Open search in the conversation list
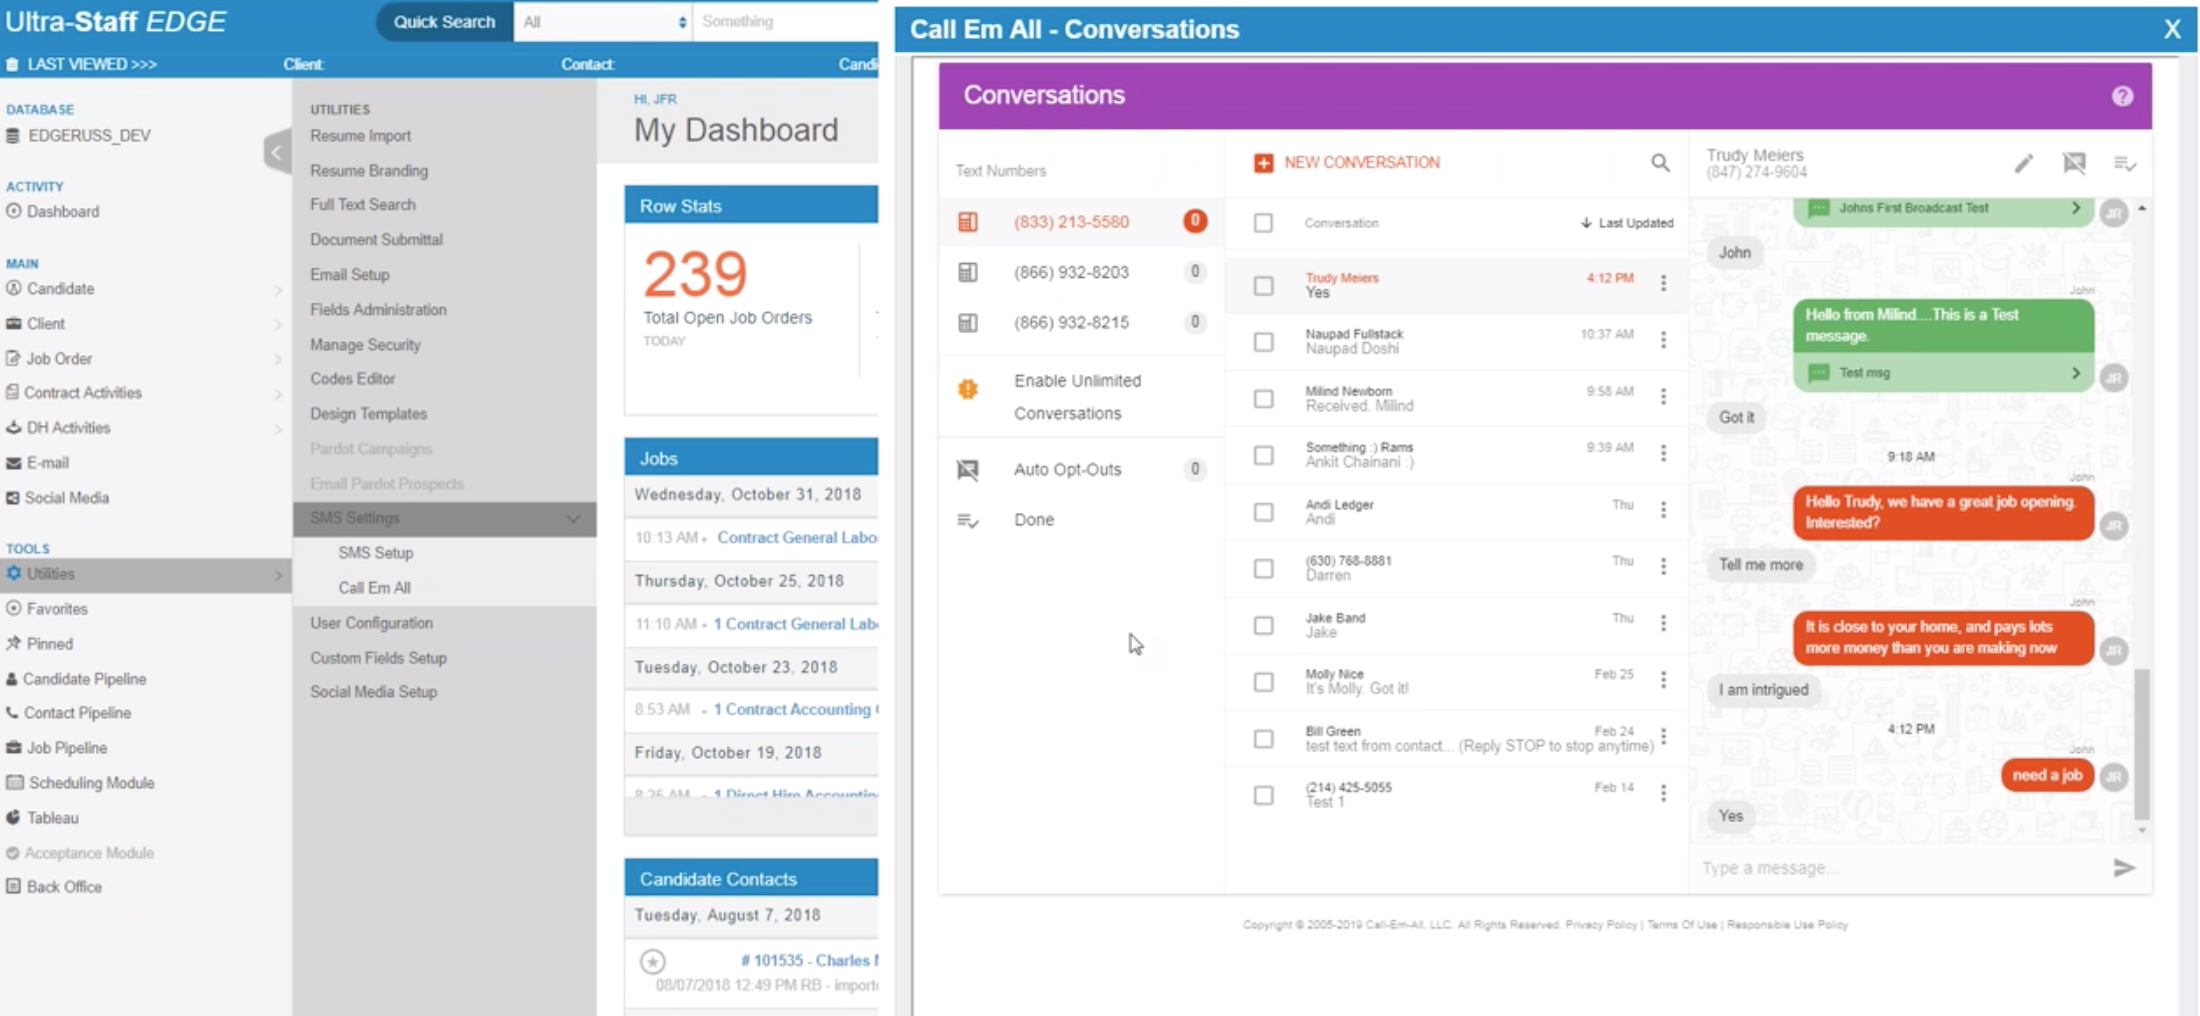This screenshot has height=1016, width=2200. tap(1661, 163)
